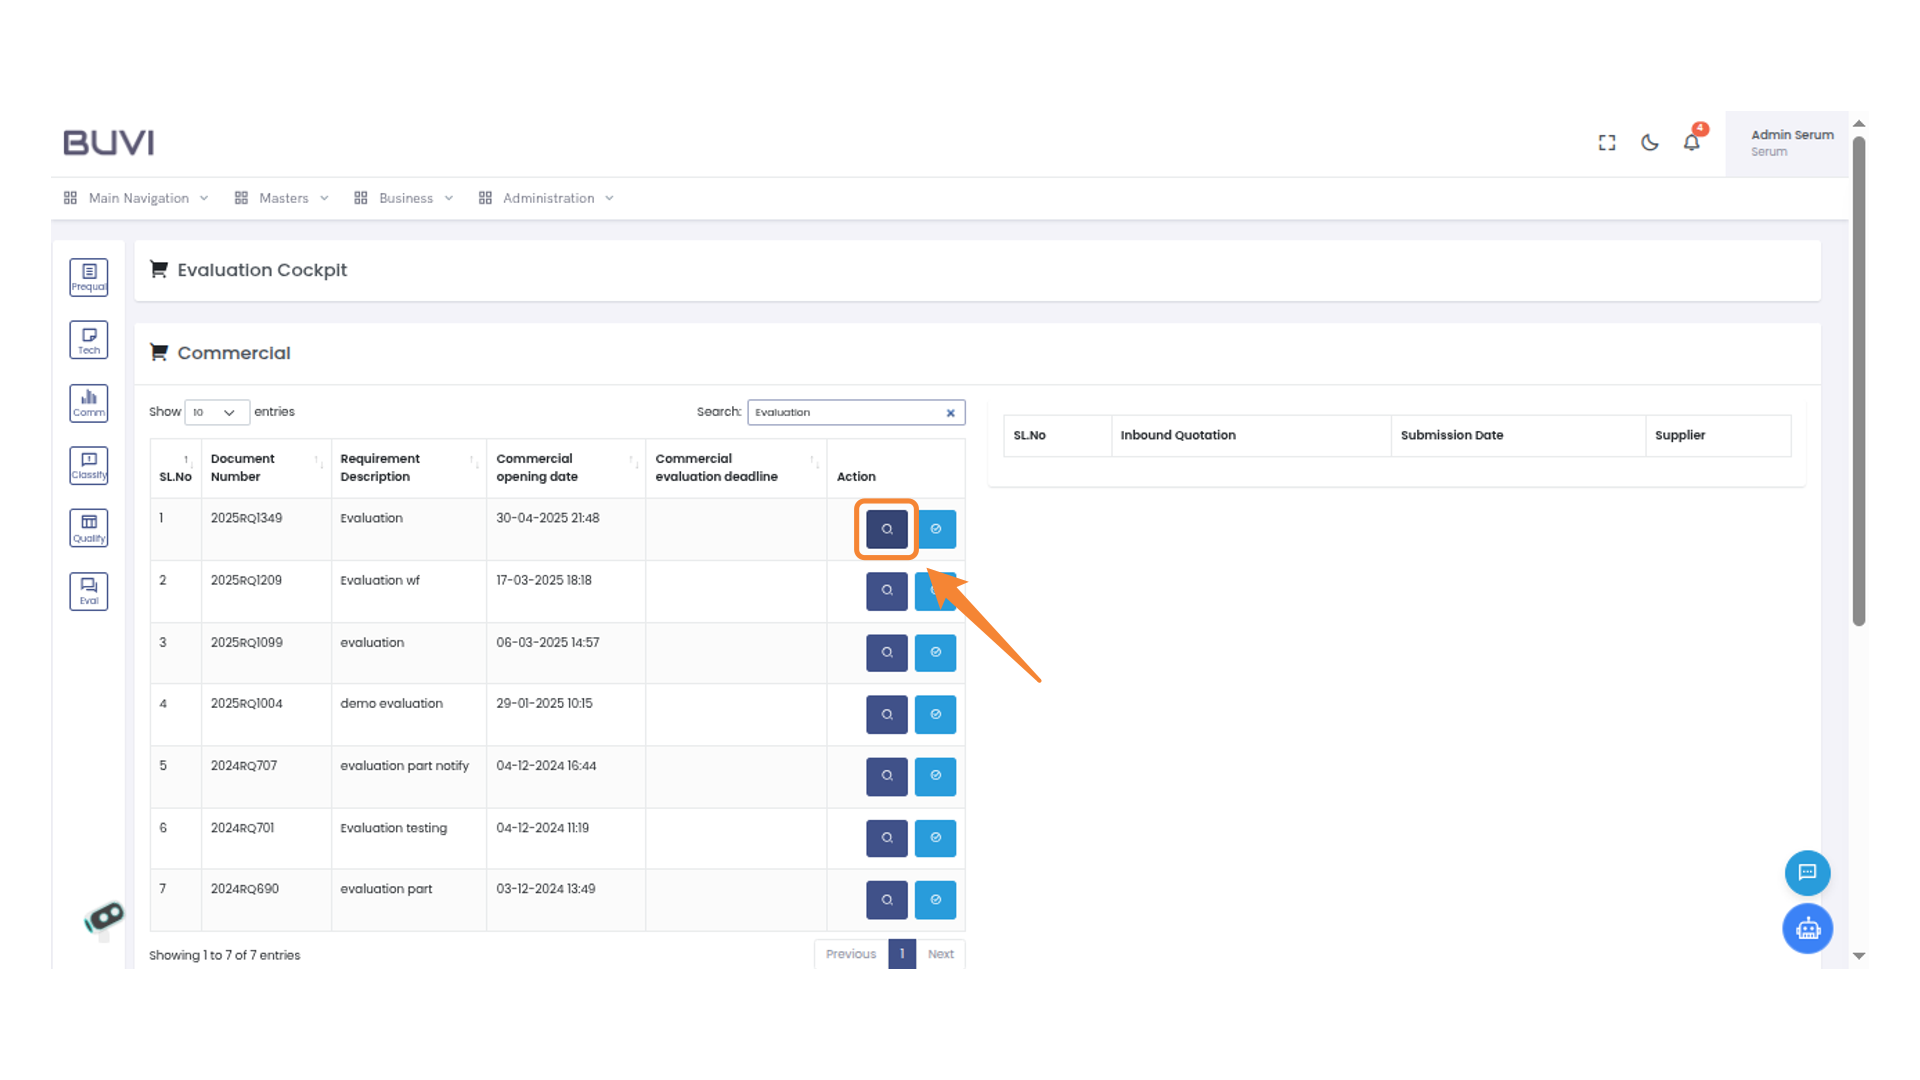Select the Qualify sidebar icon
Screen dimensions: 1920x1080
tap(89, 528)
